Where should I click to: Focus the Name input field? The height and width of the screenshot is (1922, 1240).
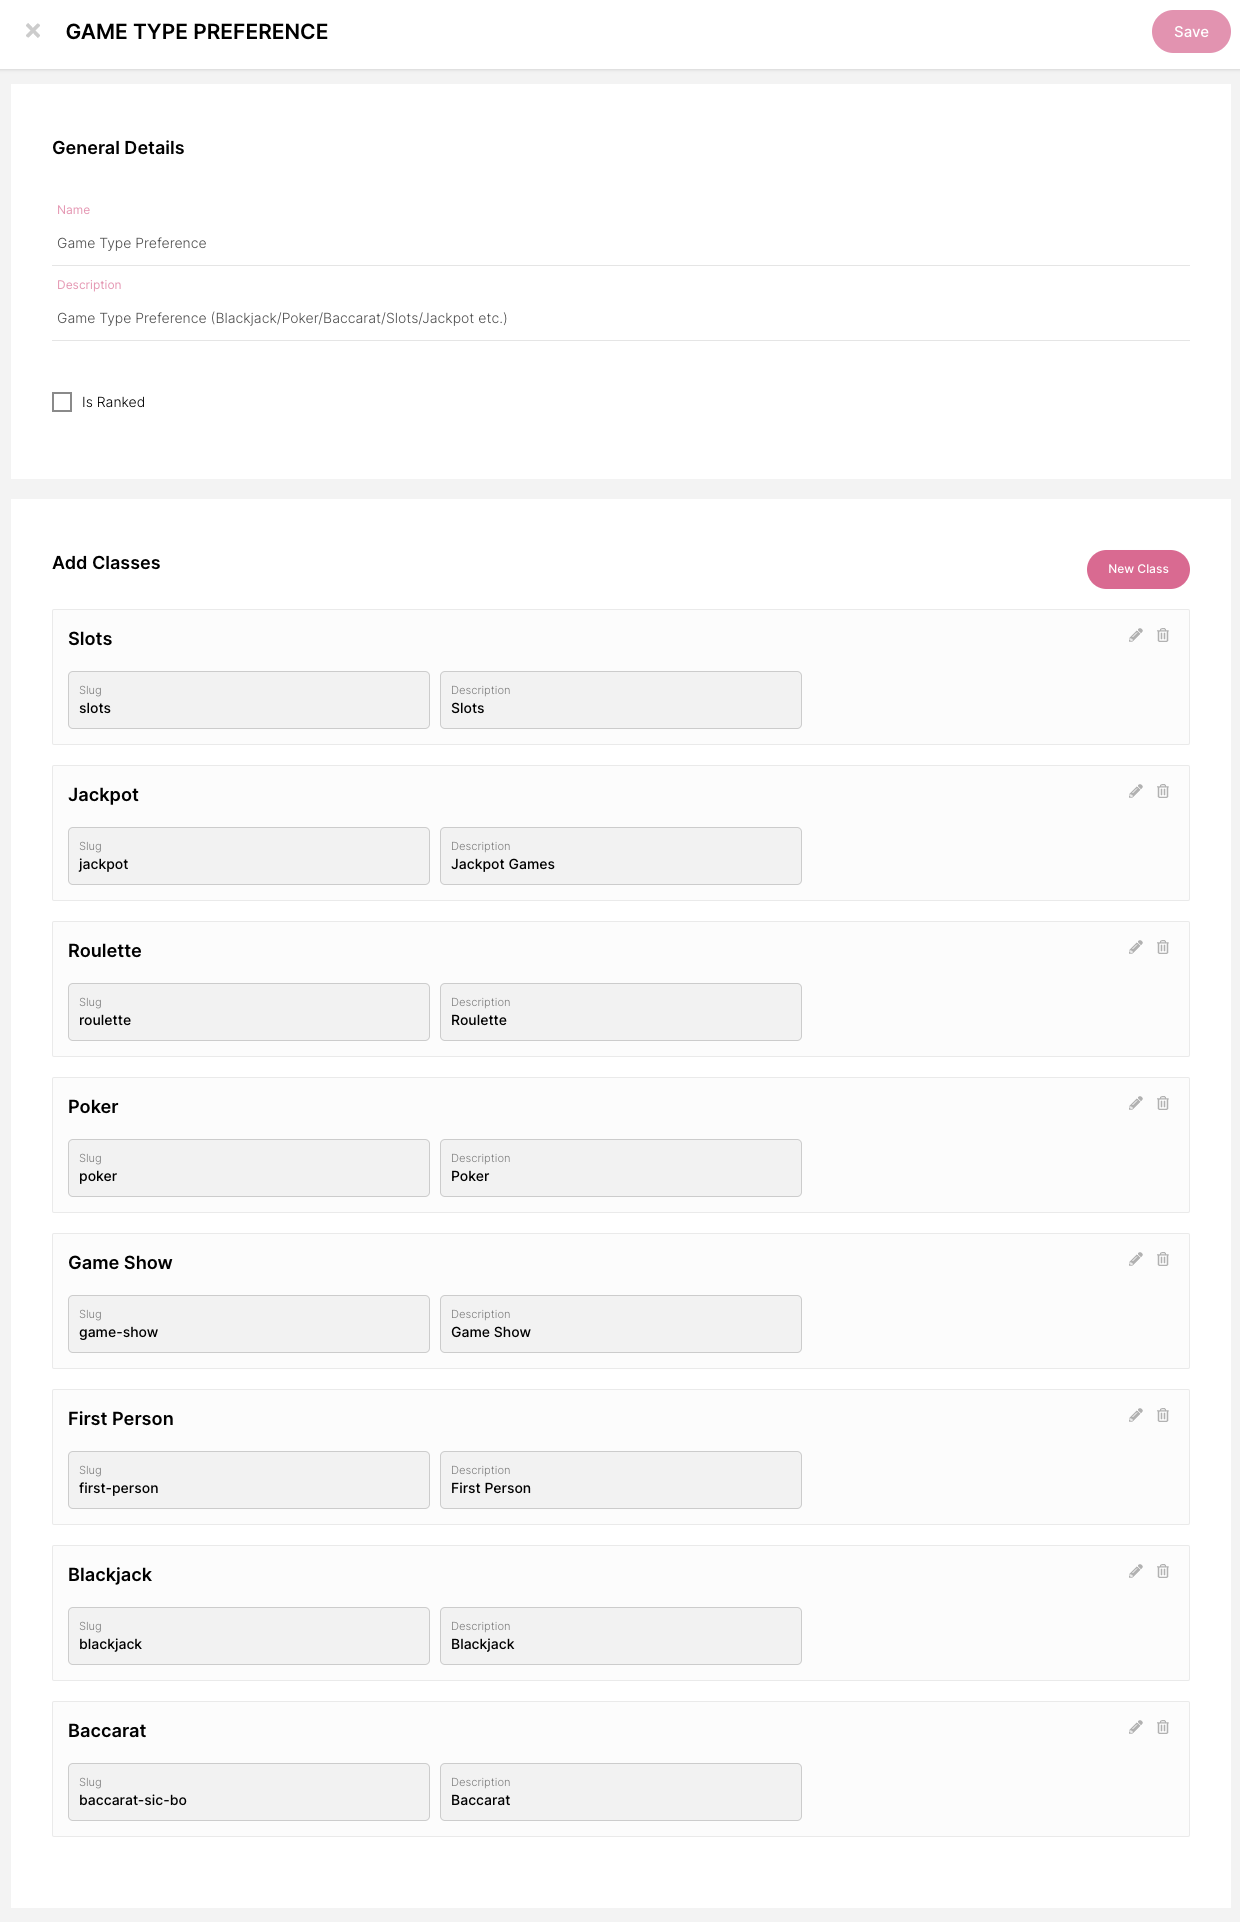point(620,243)
